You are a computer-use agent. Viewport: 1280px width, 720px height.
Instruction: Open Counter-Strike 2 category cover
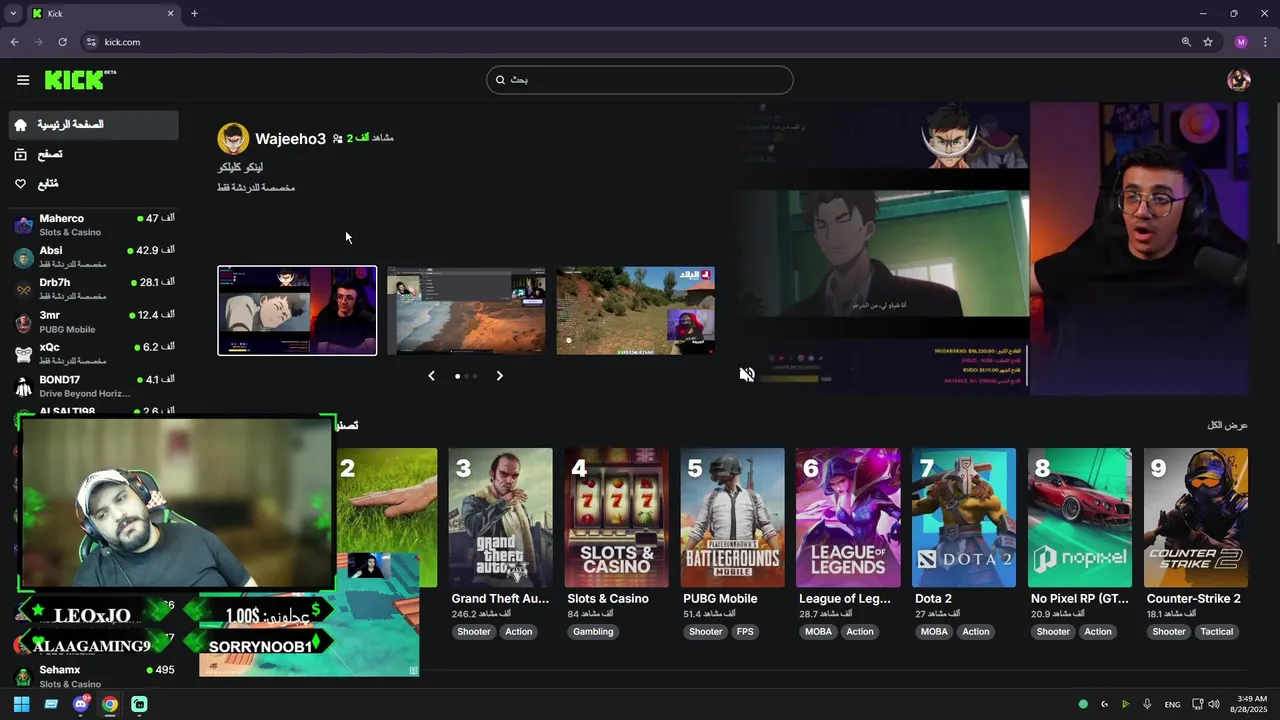click(x=1196, y=517)
